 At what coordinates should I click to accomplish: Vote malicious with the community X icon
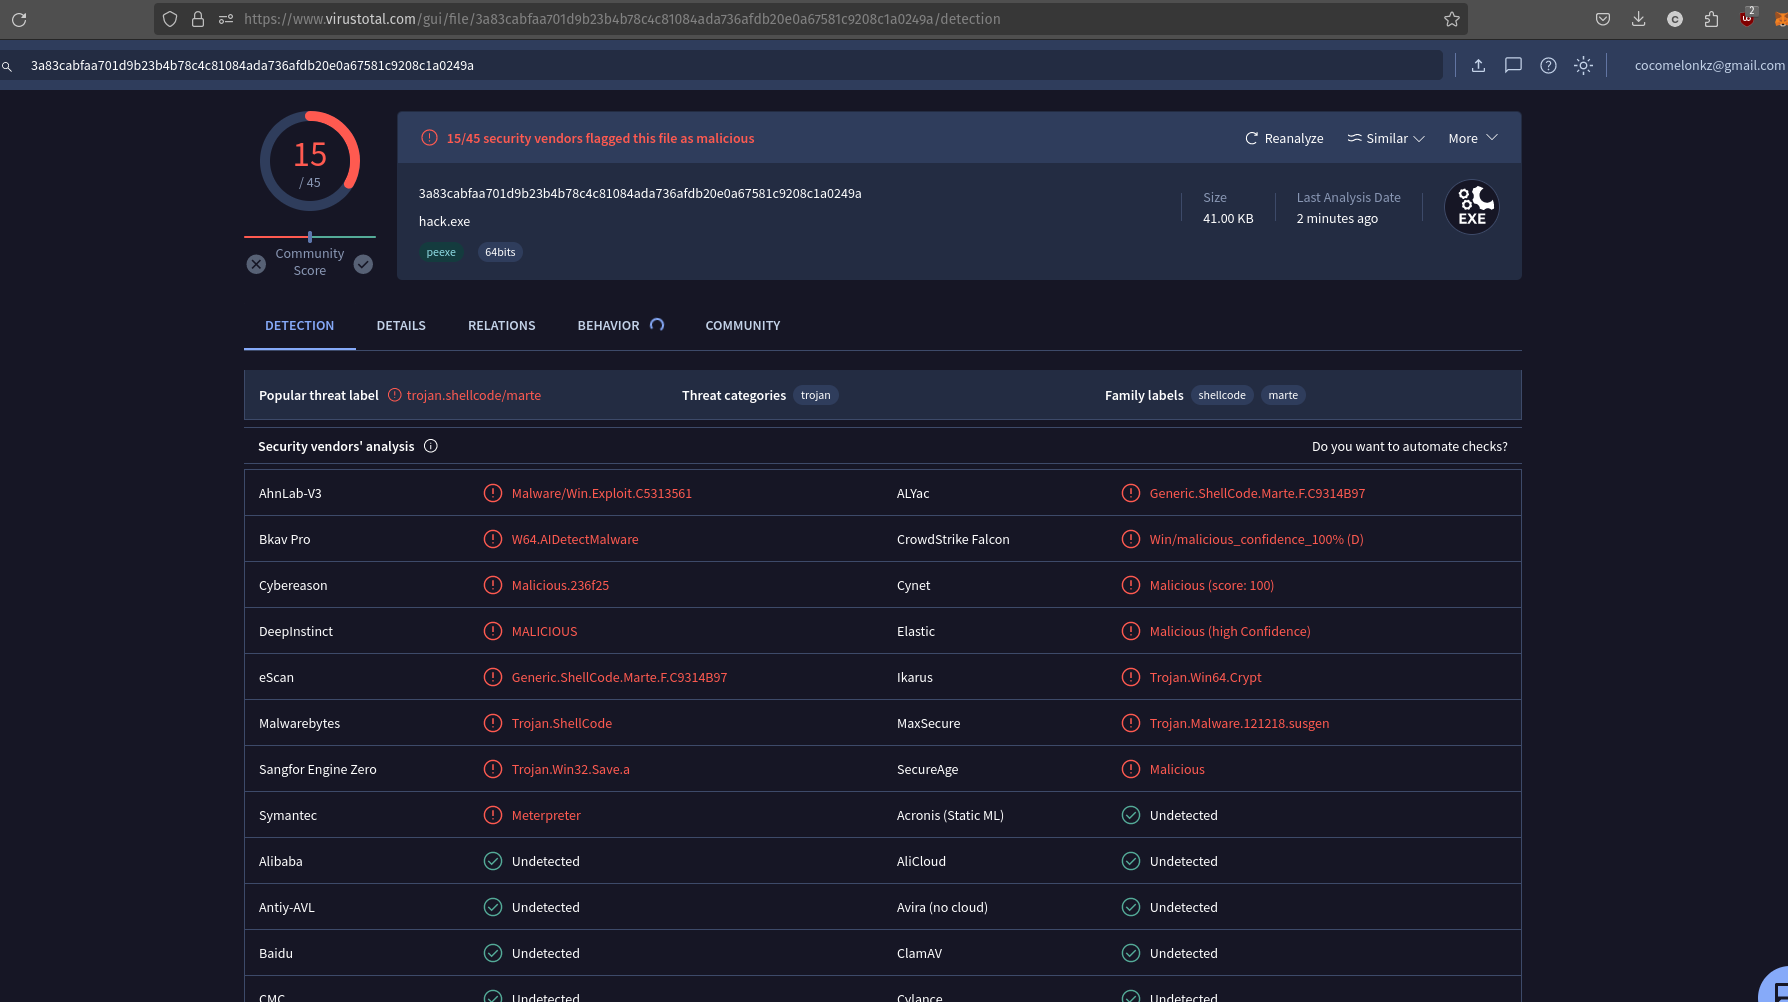[x=256, y=264]
